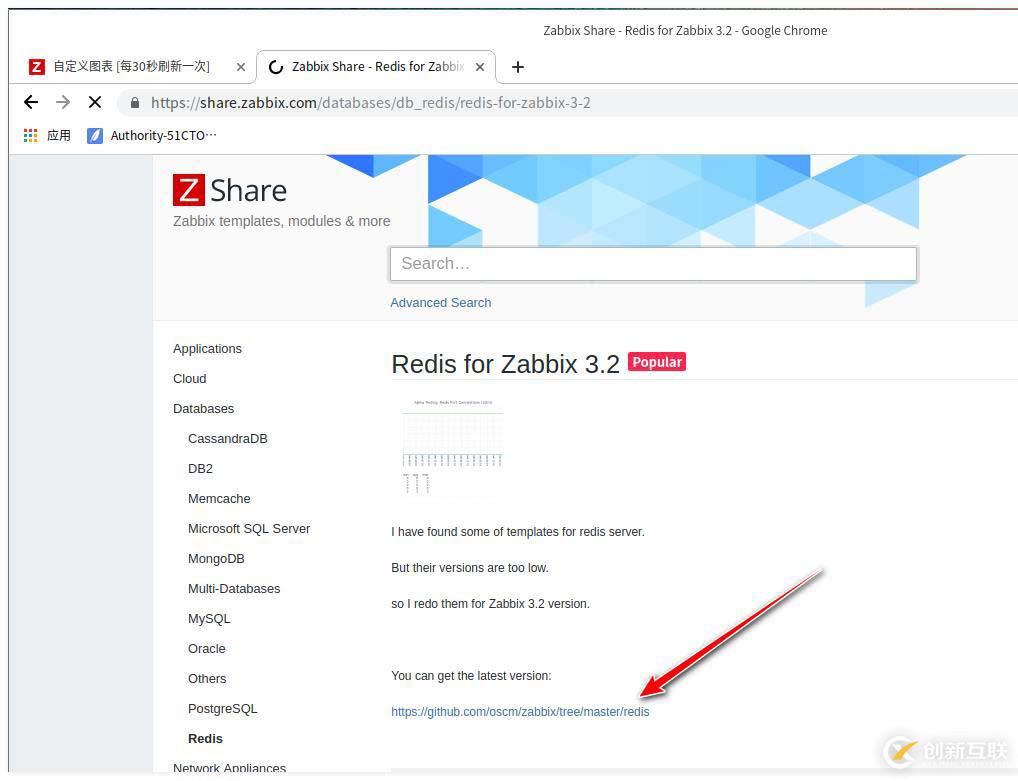Click the padlock site info icon
The width and height of the screenshot is (1018, 781).
click(135, 103)
